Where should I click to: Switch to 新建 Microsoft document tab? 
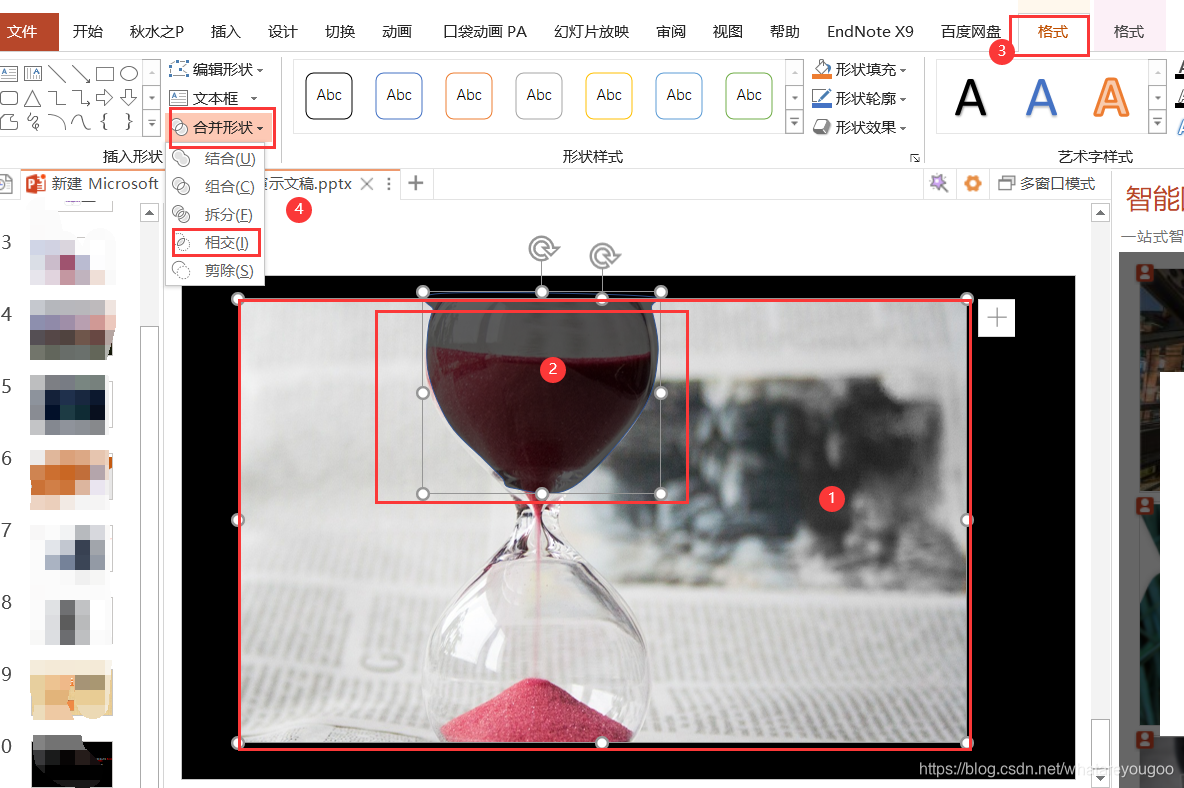[91, 183]
